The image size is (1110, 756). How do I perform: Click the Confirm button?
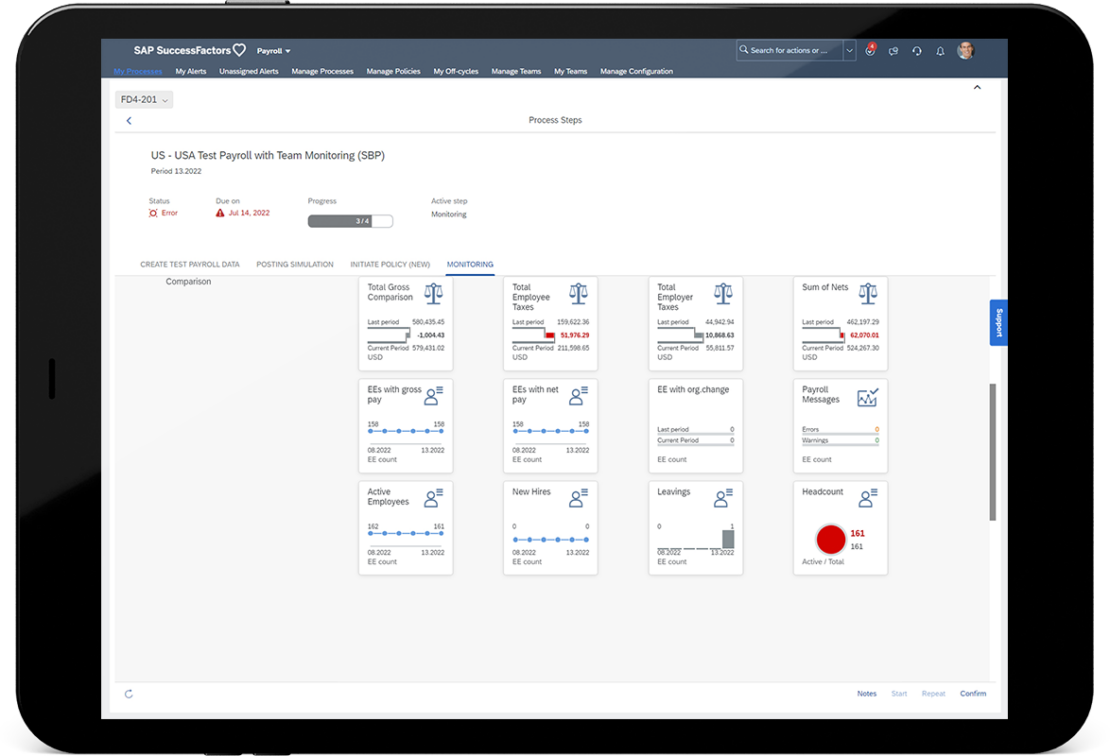[x=973, y=693]
